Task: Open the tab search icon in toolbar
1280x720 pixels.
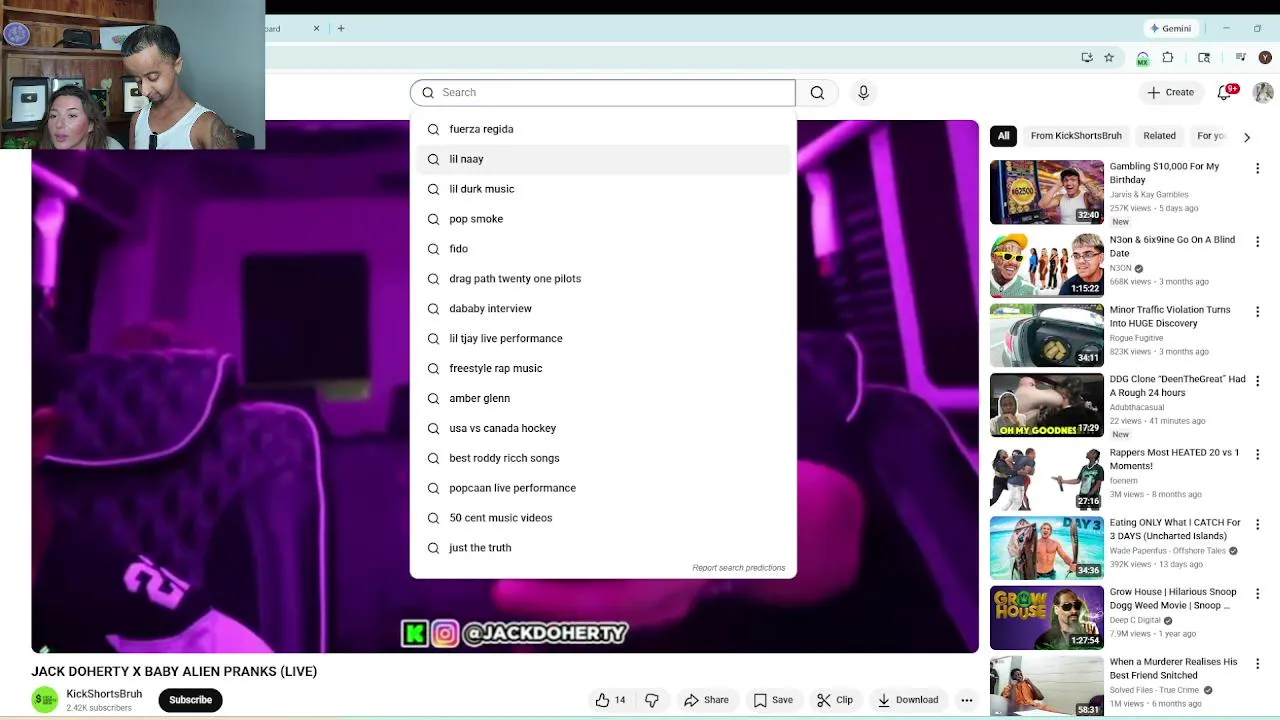Action: [x=1204, y=58]
